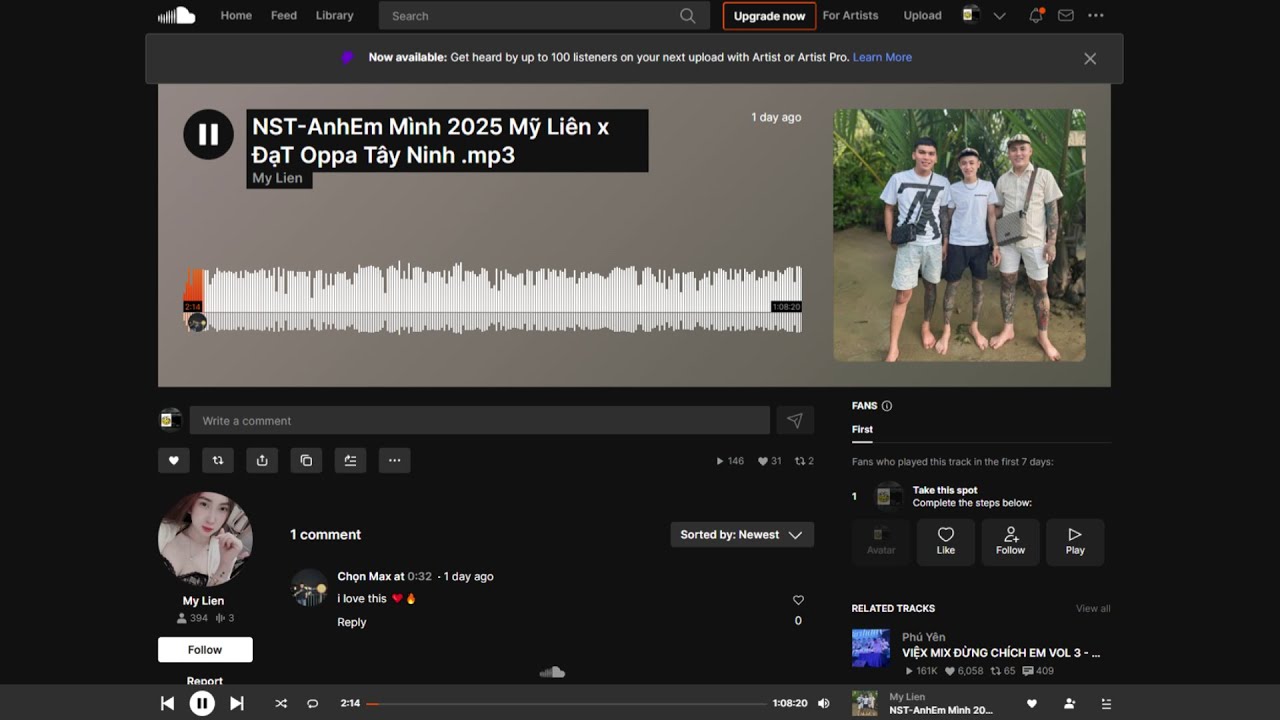Open the Sorted by: Newest dropdown

pos(742,534)
